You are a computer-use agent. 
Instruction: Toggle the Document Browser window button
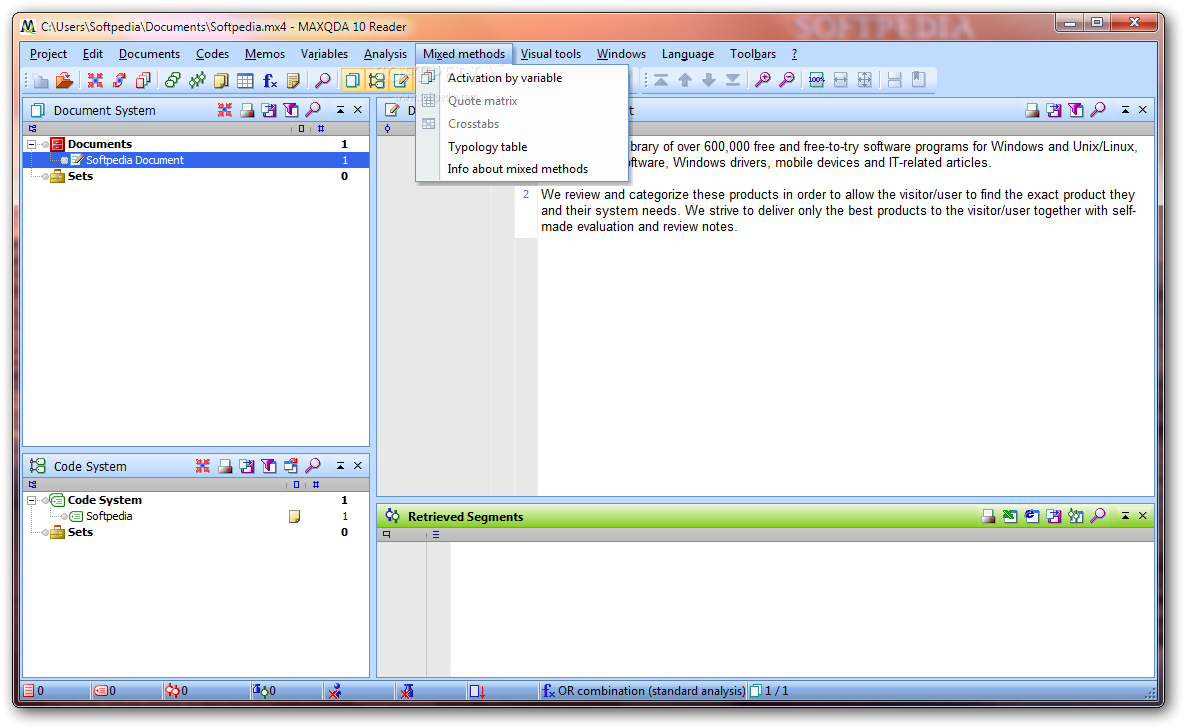(401, 80)
